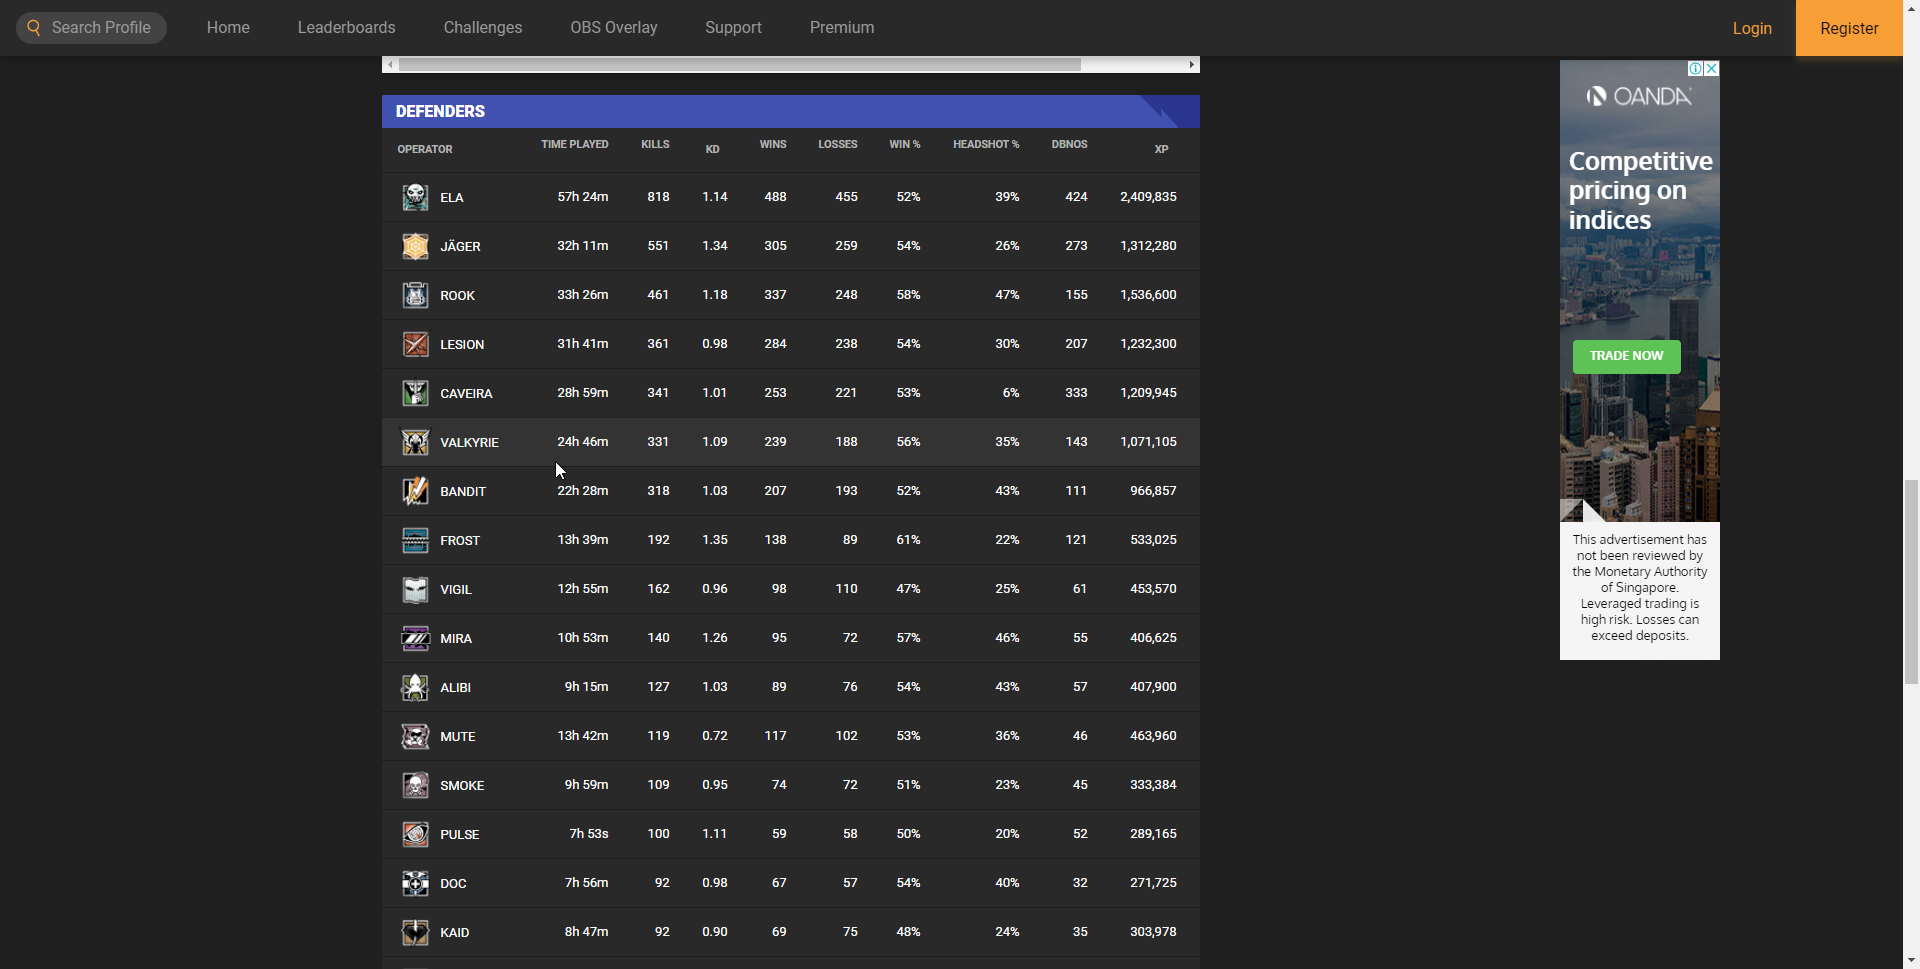
Task: Click the page scrollbar down arrow
Action: (x=1911, y=960)
